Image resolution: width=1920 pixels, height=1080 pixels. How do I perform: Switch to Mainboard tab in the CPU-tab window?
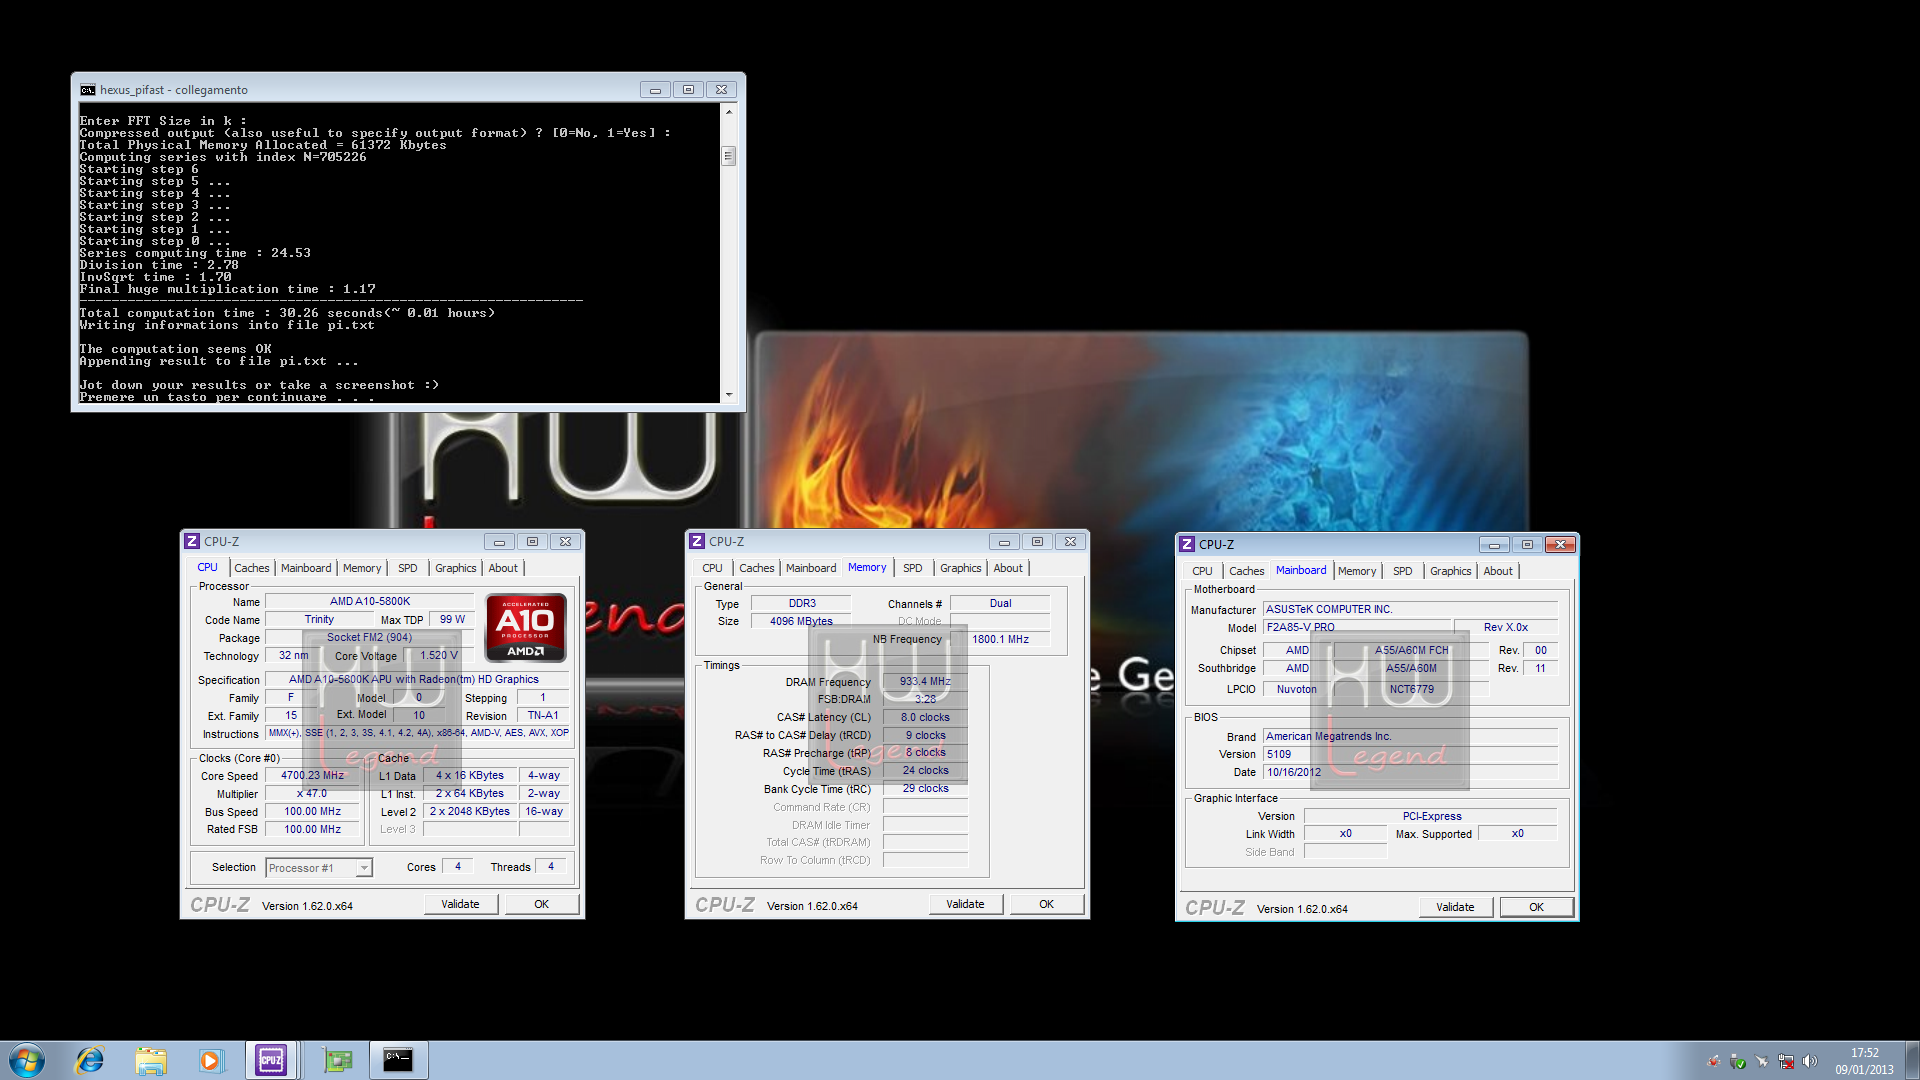pyautogui.click(x=306, y=568)
